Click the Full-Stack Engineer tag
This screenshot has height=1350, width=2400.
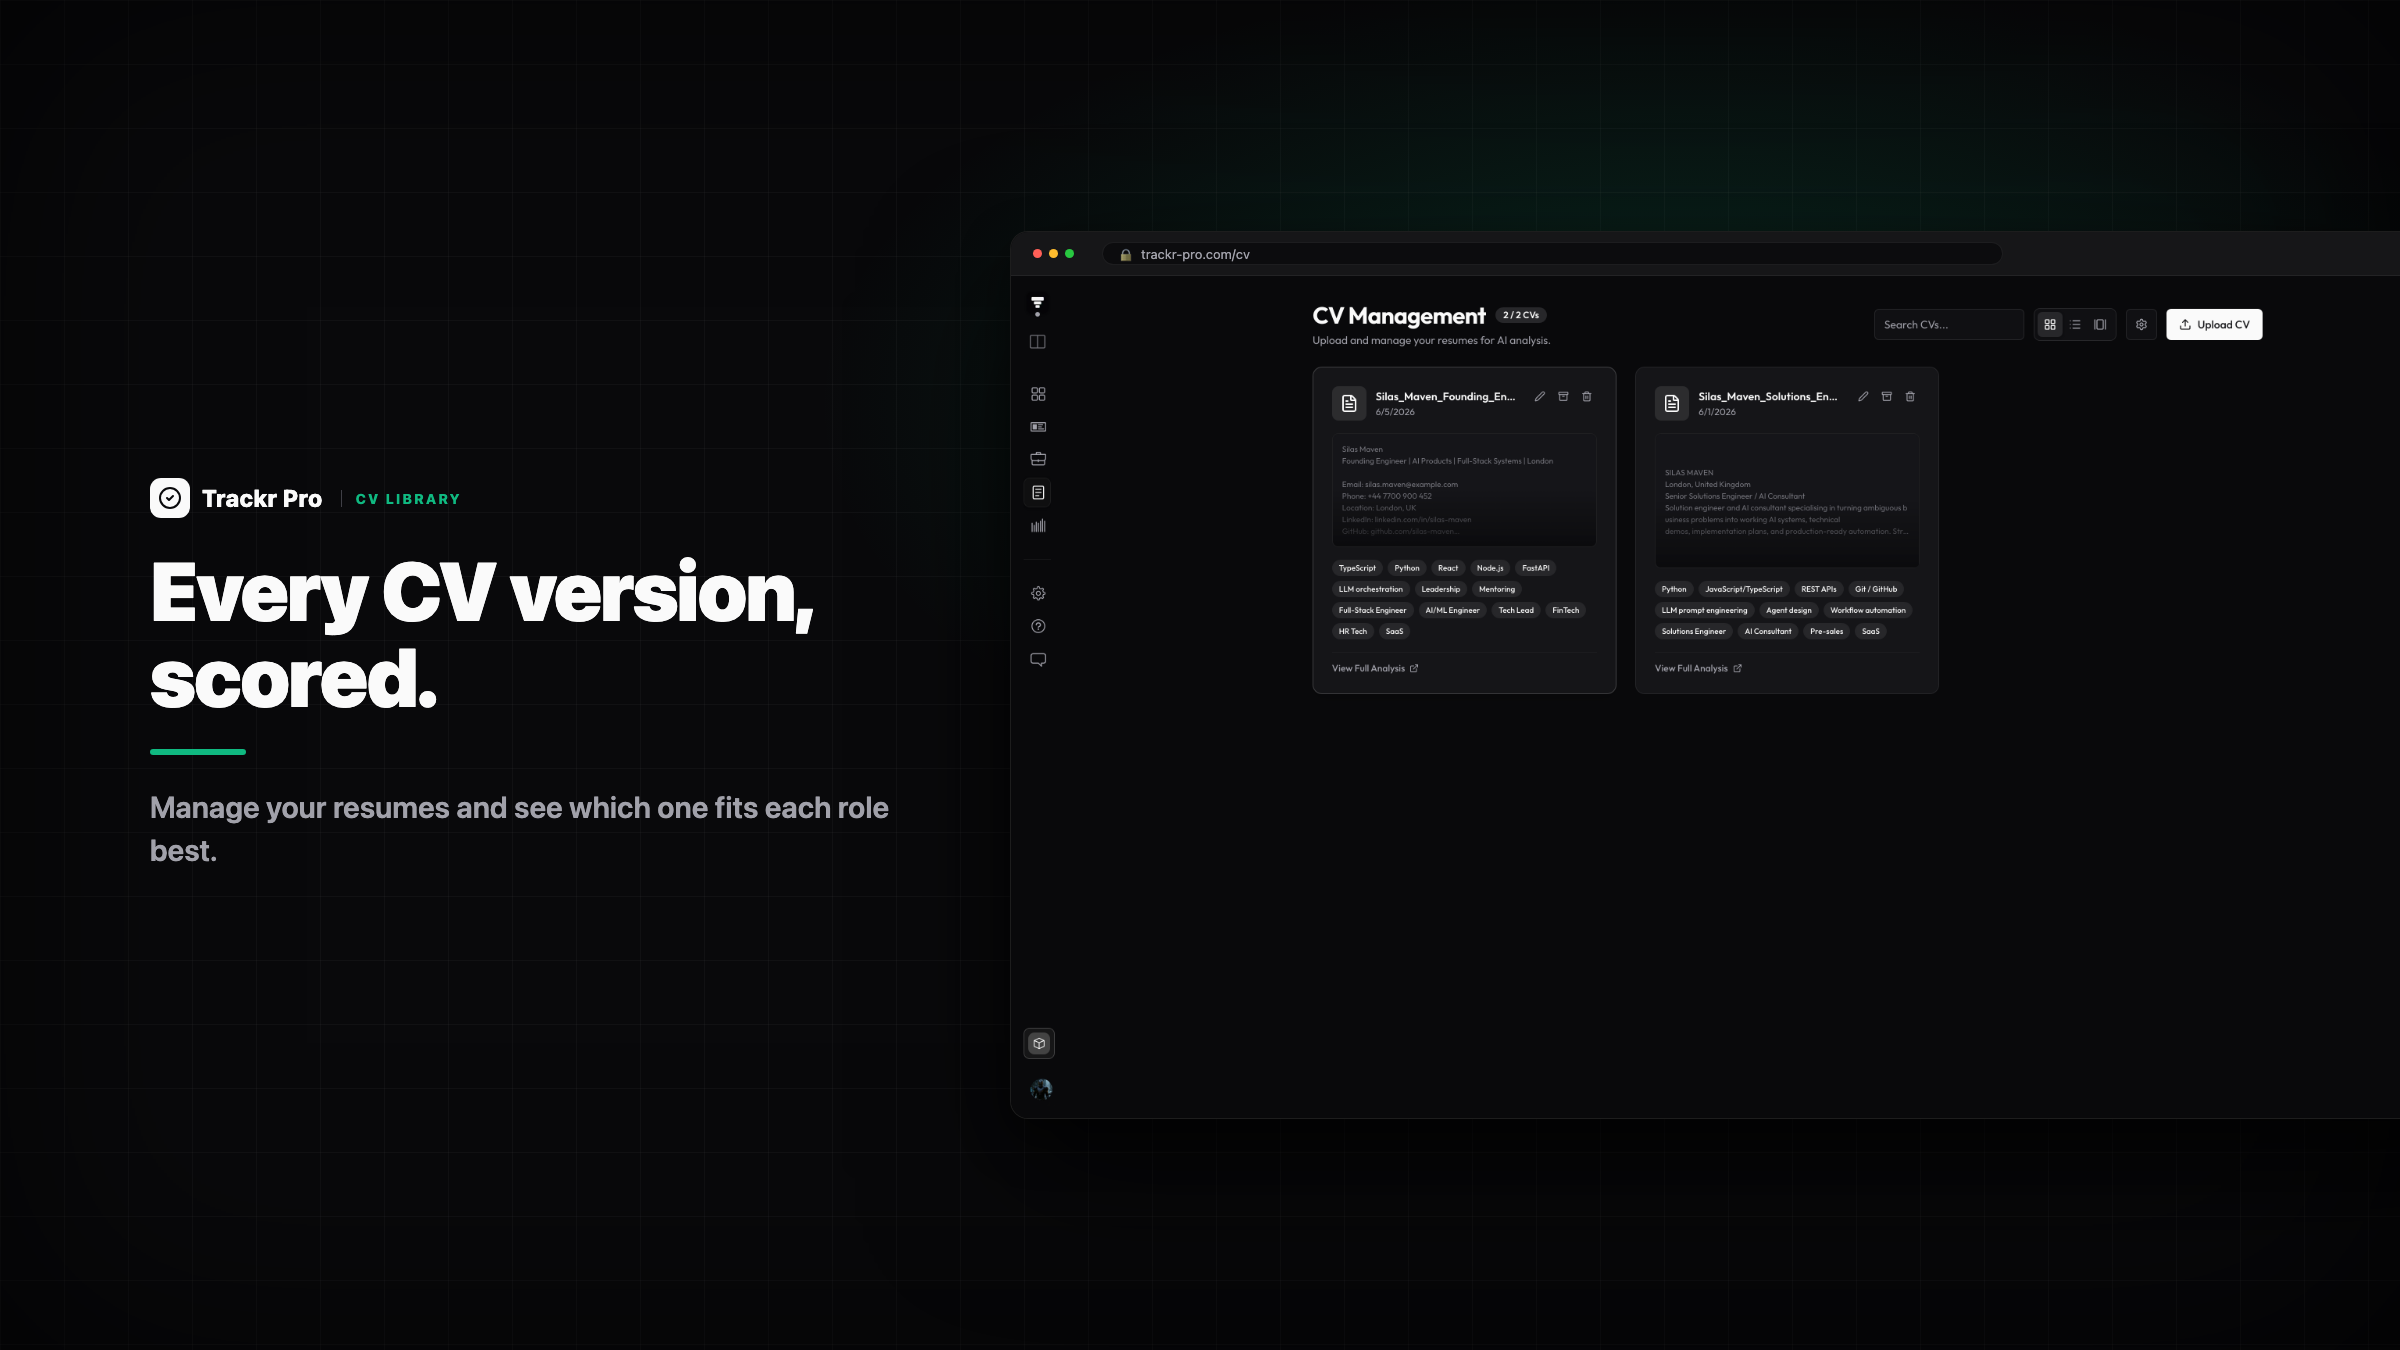point(1372,610)
